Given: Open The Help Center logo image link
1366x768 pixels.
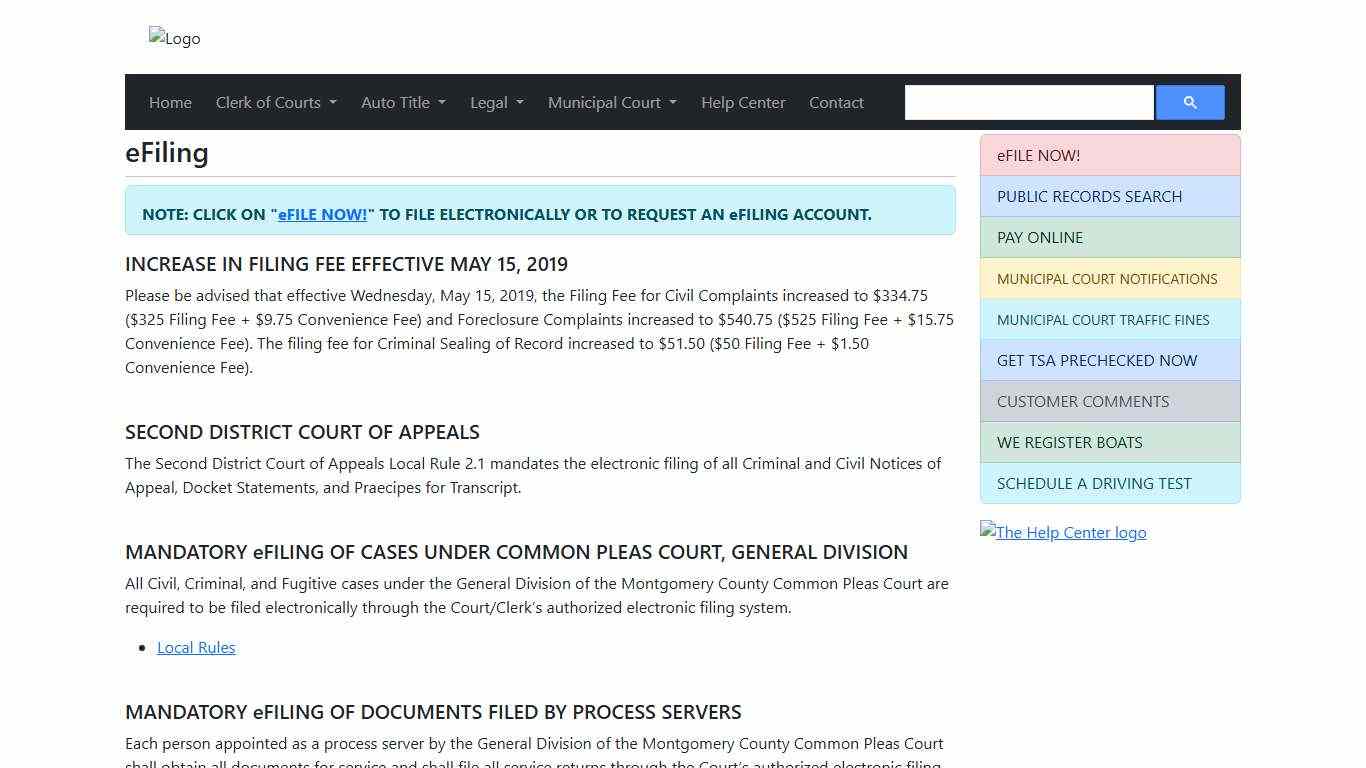Looking at the screenshot, I should 1063,532.
